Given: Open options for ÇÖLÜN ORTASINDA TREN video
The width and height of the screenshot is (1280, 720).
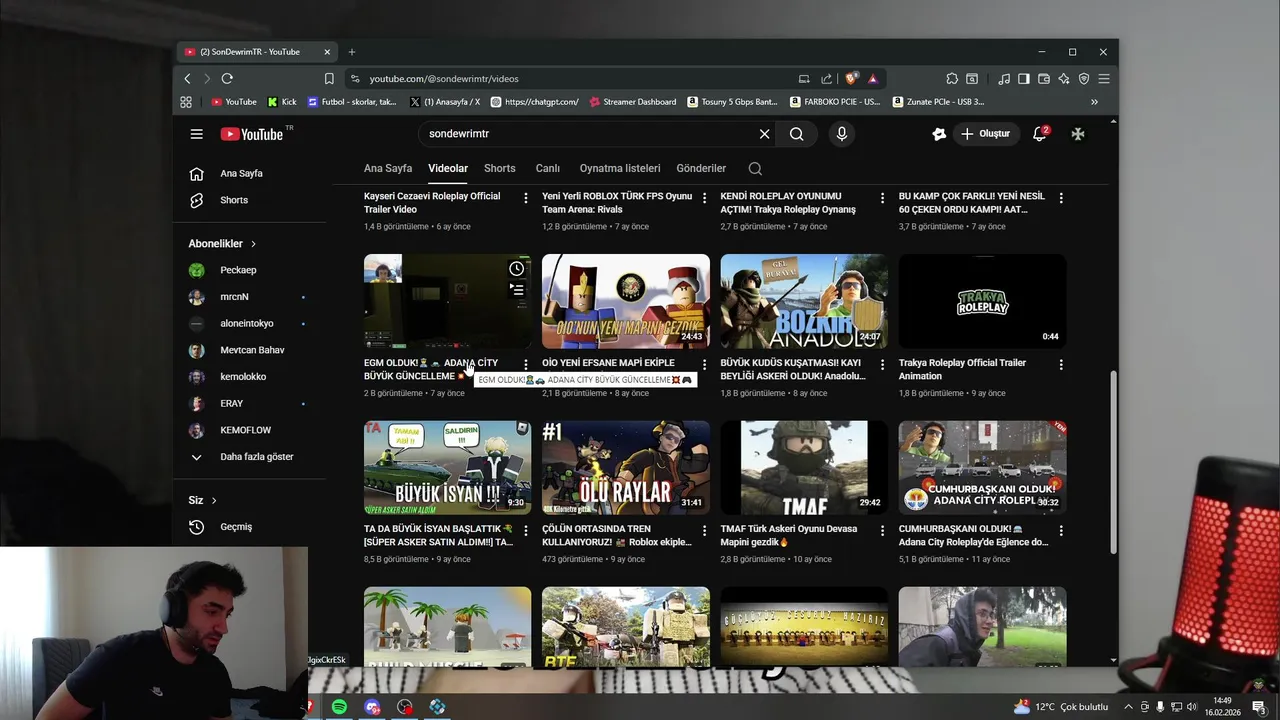Looking at the screenshot, I should [x=704, y=531].
